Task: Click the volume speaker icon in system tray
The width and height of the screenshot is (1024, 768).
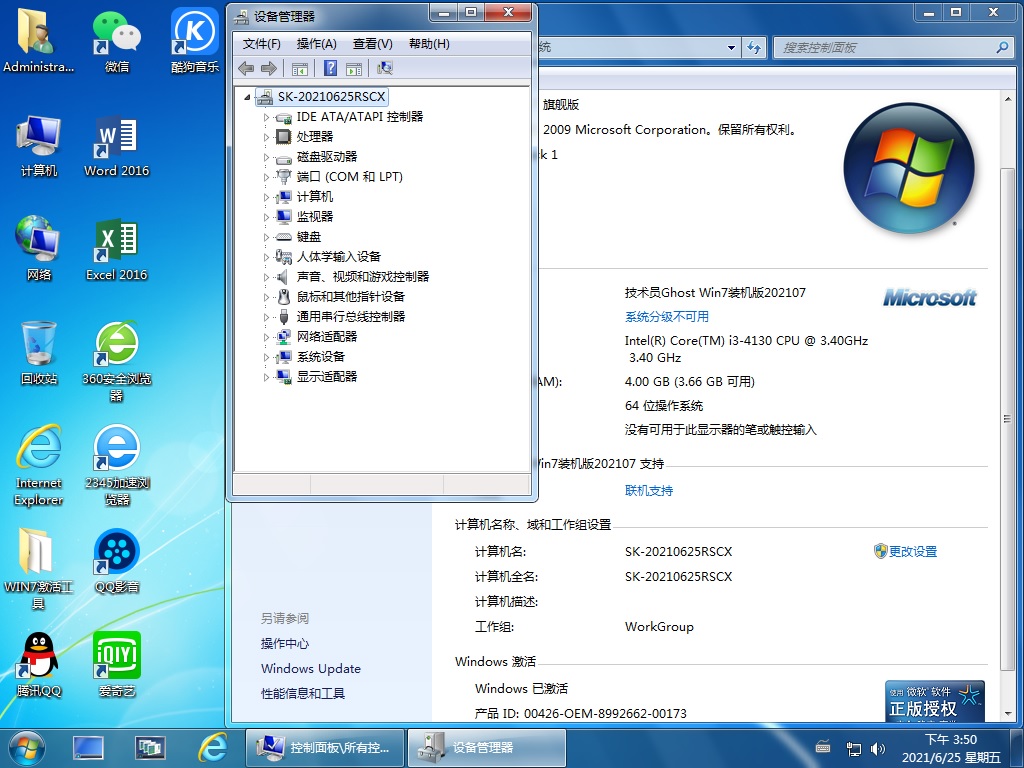Action: pyautogui.click(x=877, y=748)
